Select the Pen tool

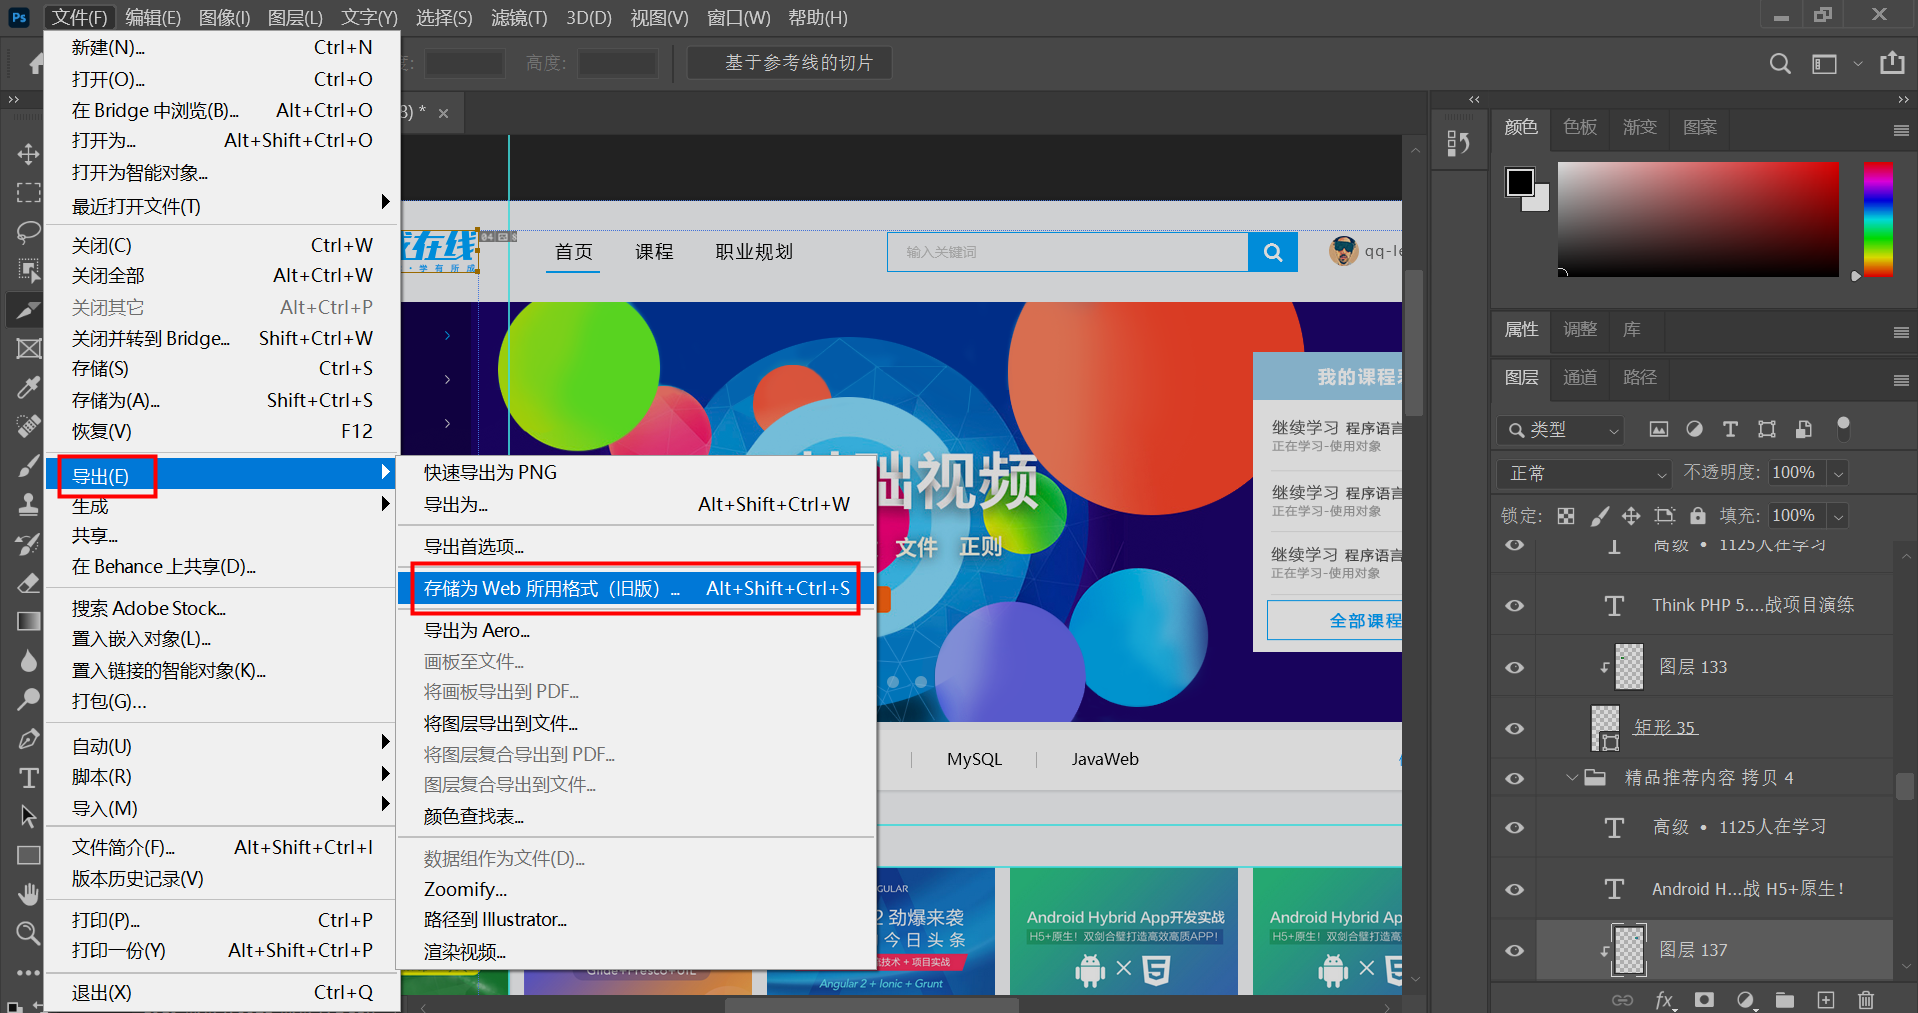28,738
